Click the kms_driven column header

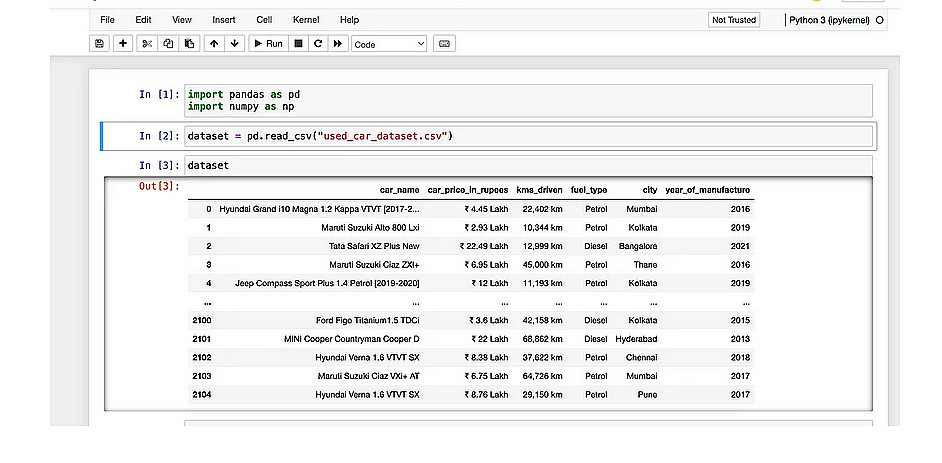539,190
